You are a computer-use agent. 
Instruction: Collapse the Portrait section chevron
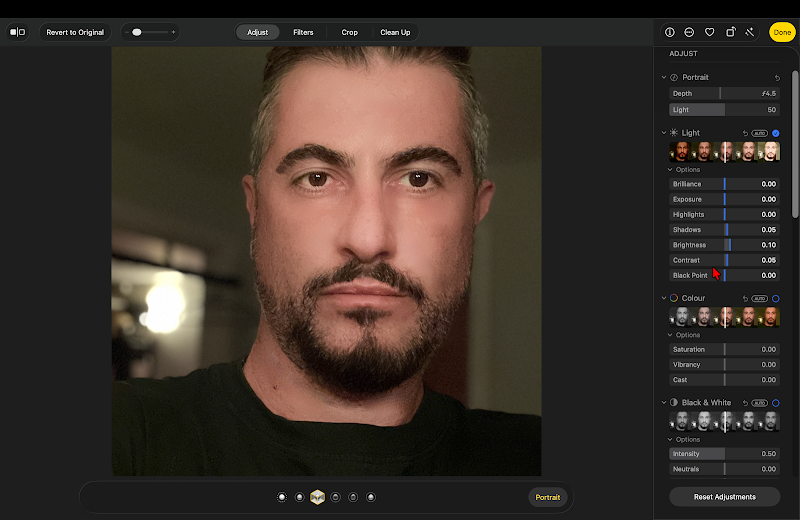click(664, 78)
